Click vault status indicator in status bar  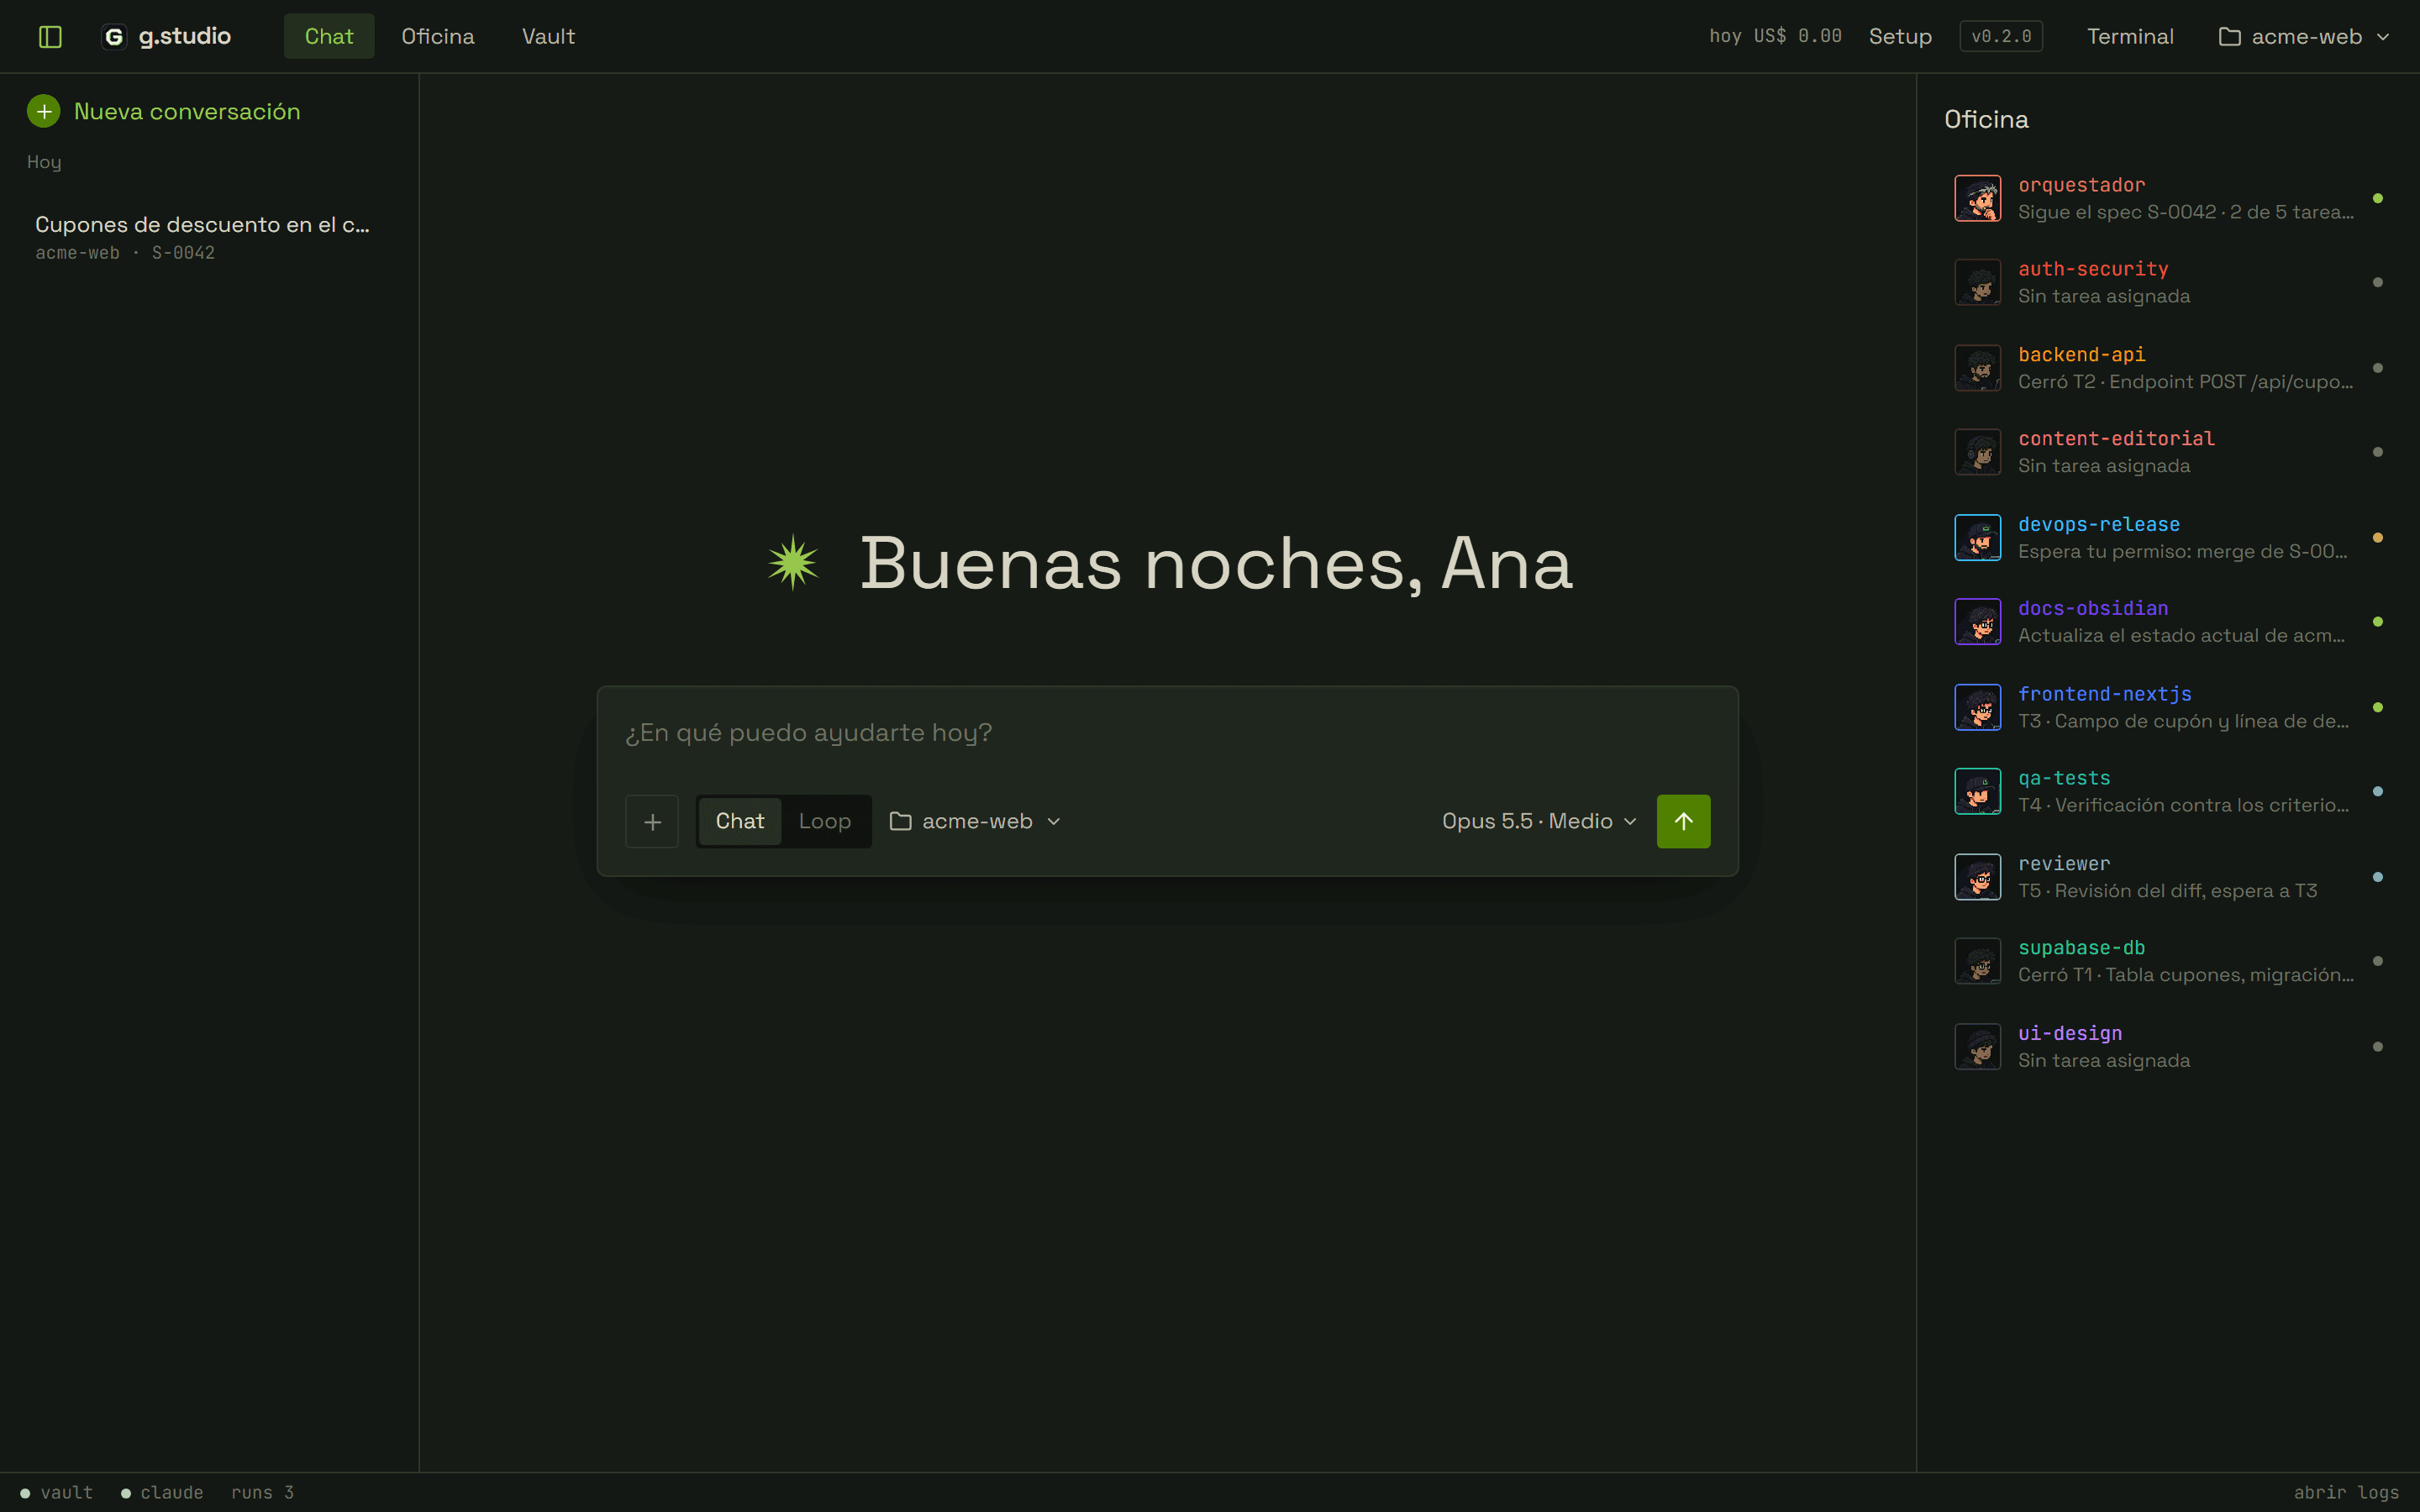click(57, 1492)
